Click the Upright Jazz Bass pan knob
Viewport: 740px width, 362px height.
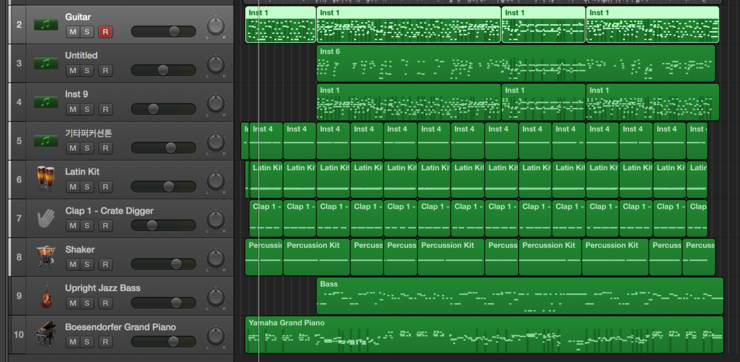point(216,297)
